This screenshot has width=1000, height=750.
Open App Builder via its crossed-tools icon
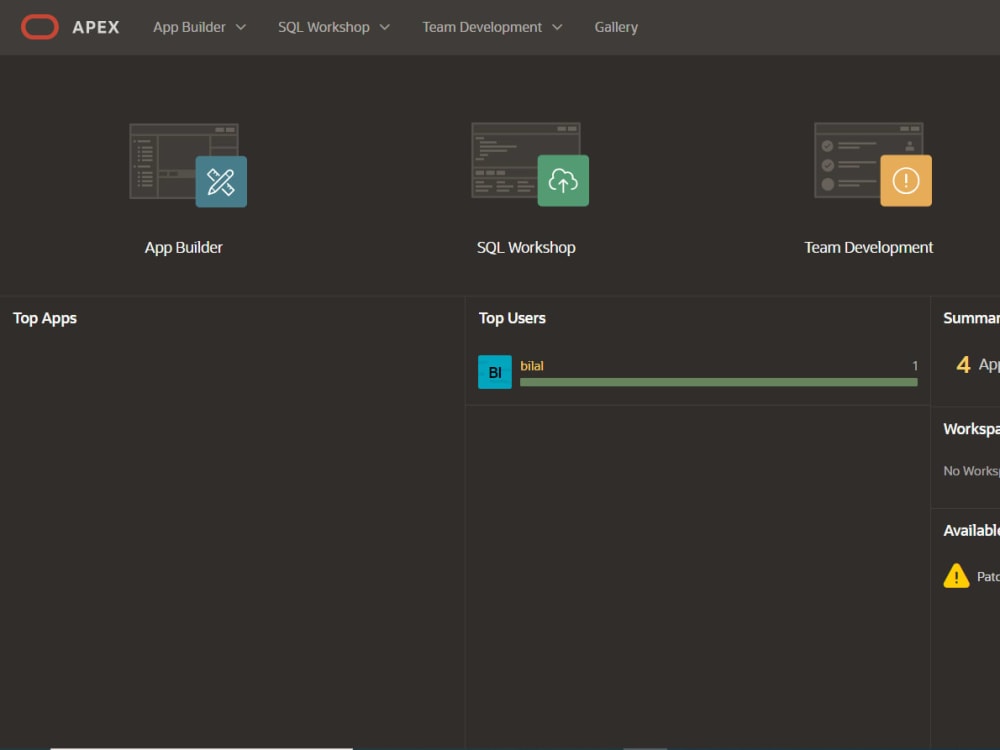[x=221, y=182]
